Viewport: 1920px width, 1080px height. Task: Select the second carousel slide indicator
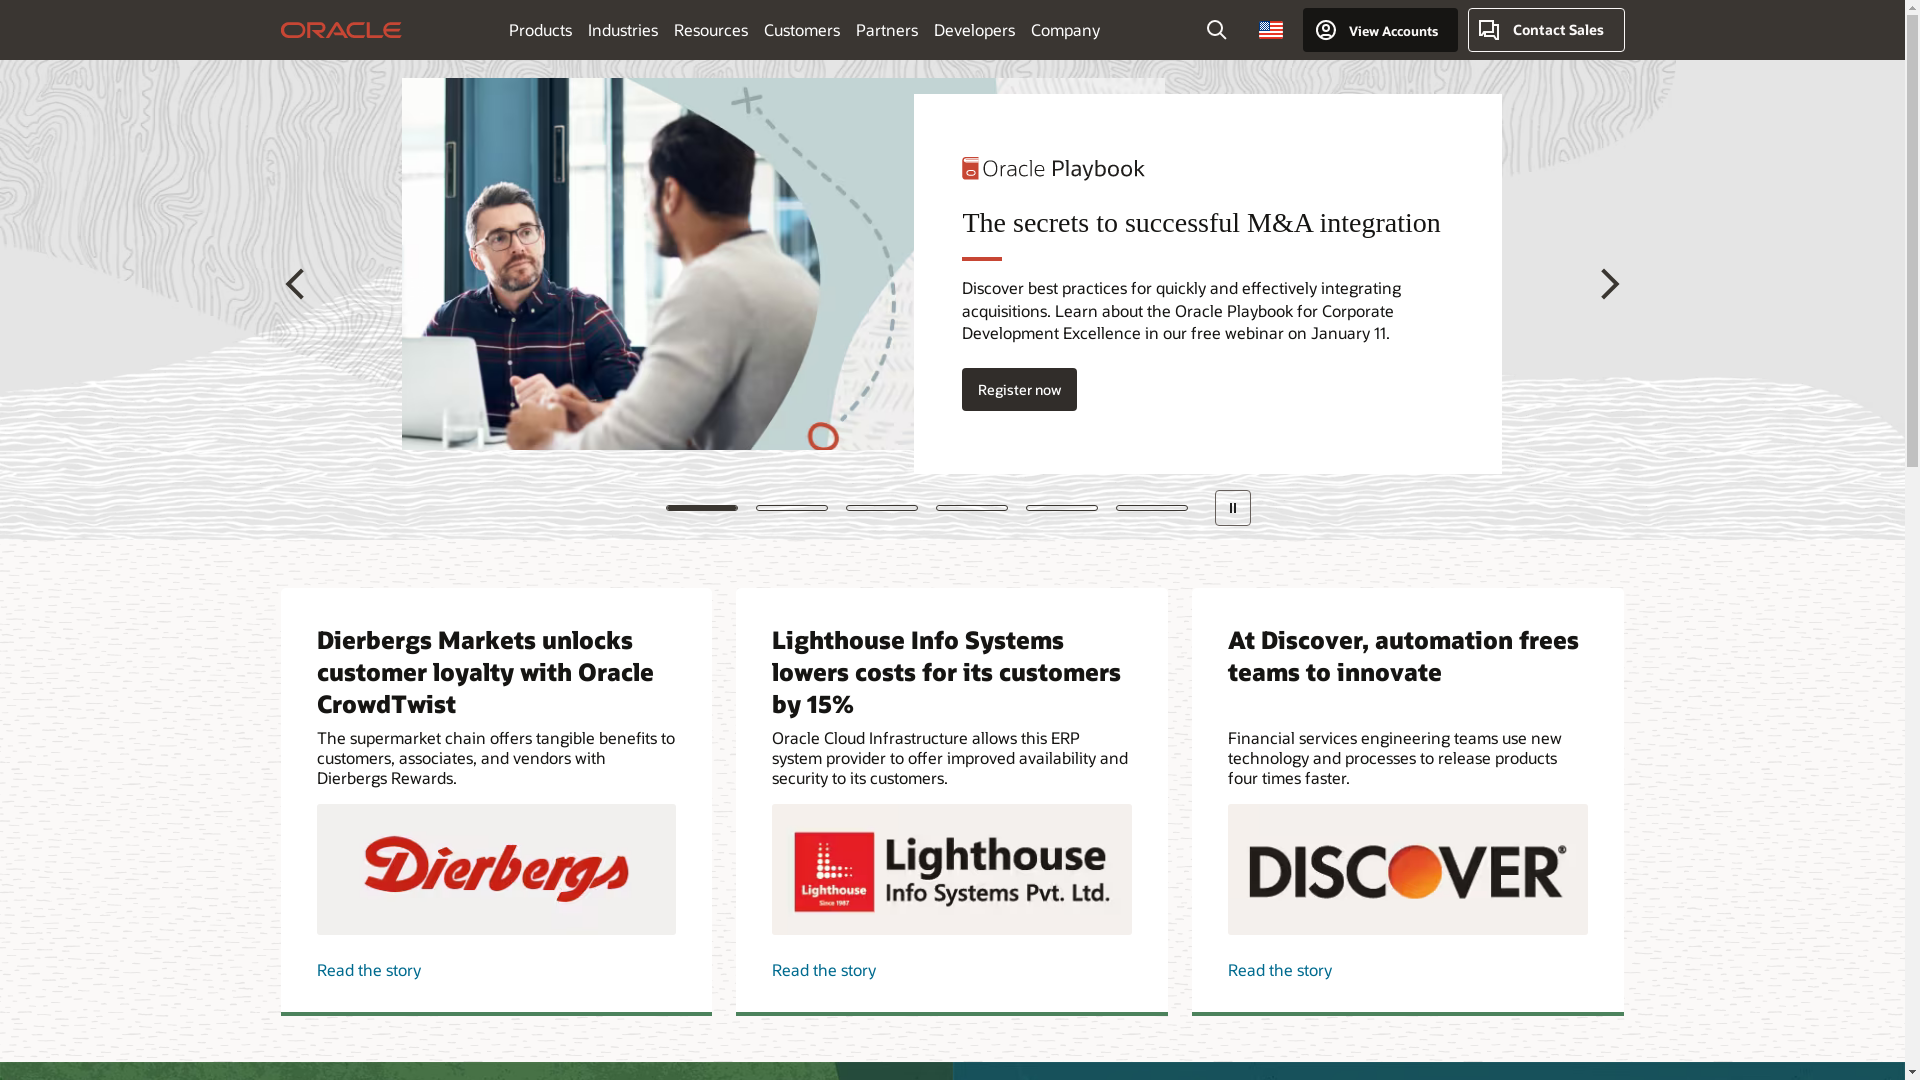click(791, 508)
